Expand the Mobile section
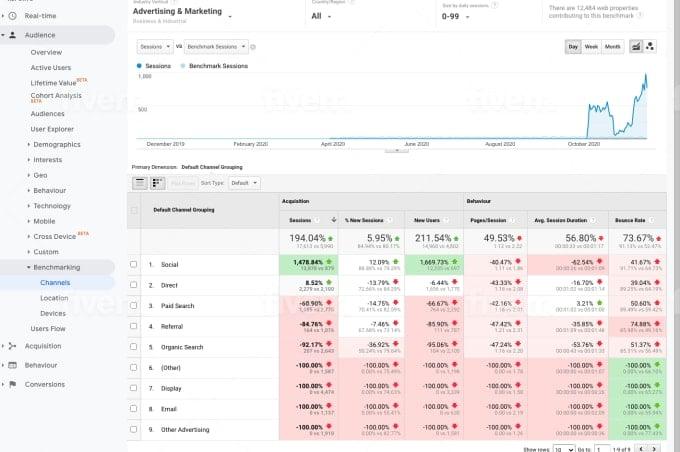Image resolution: width=680 pixels, height=452 pixels. pos(44,221)
